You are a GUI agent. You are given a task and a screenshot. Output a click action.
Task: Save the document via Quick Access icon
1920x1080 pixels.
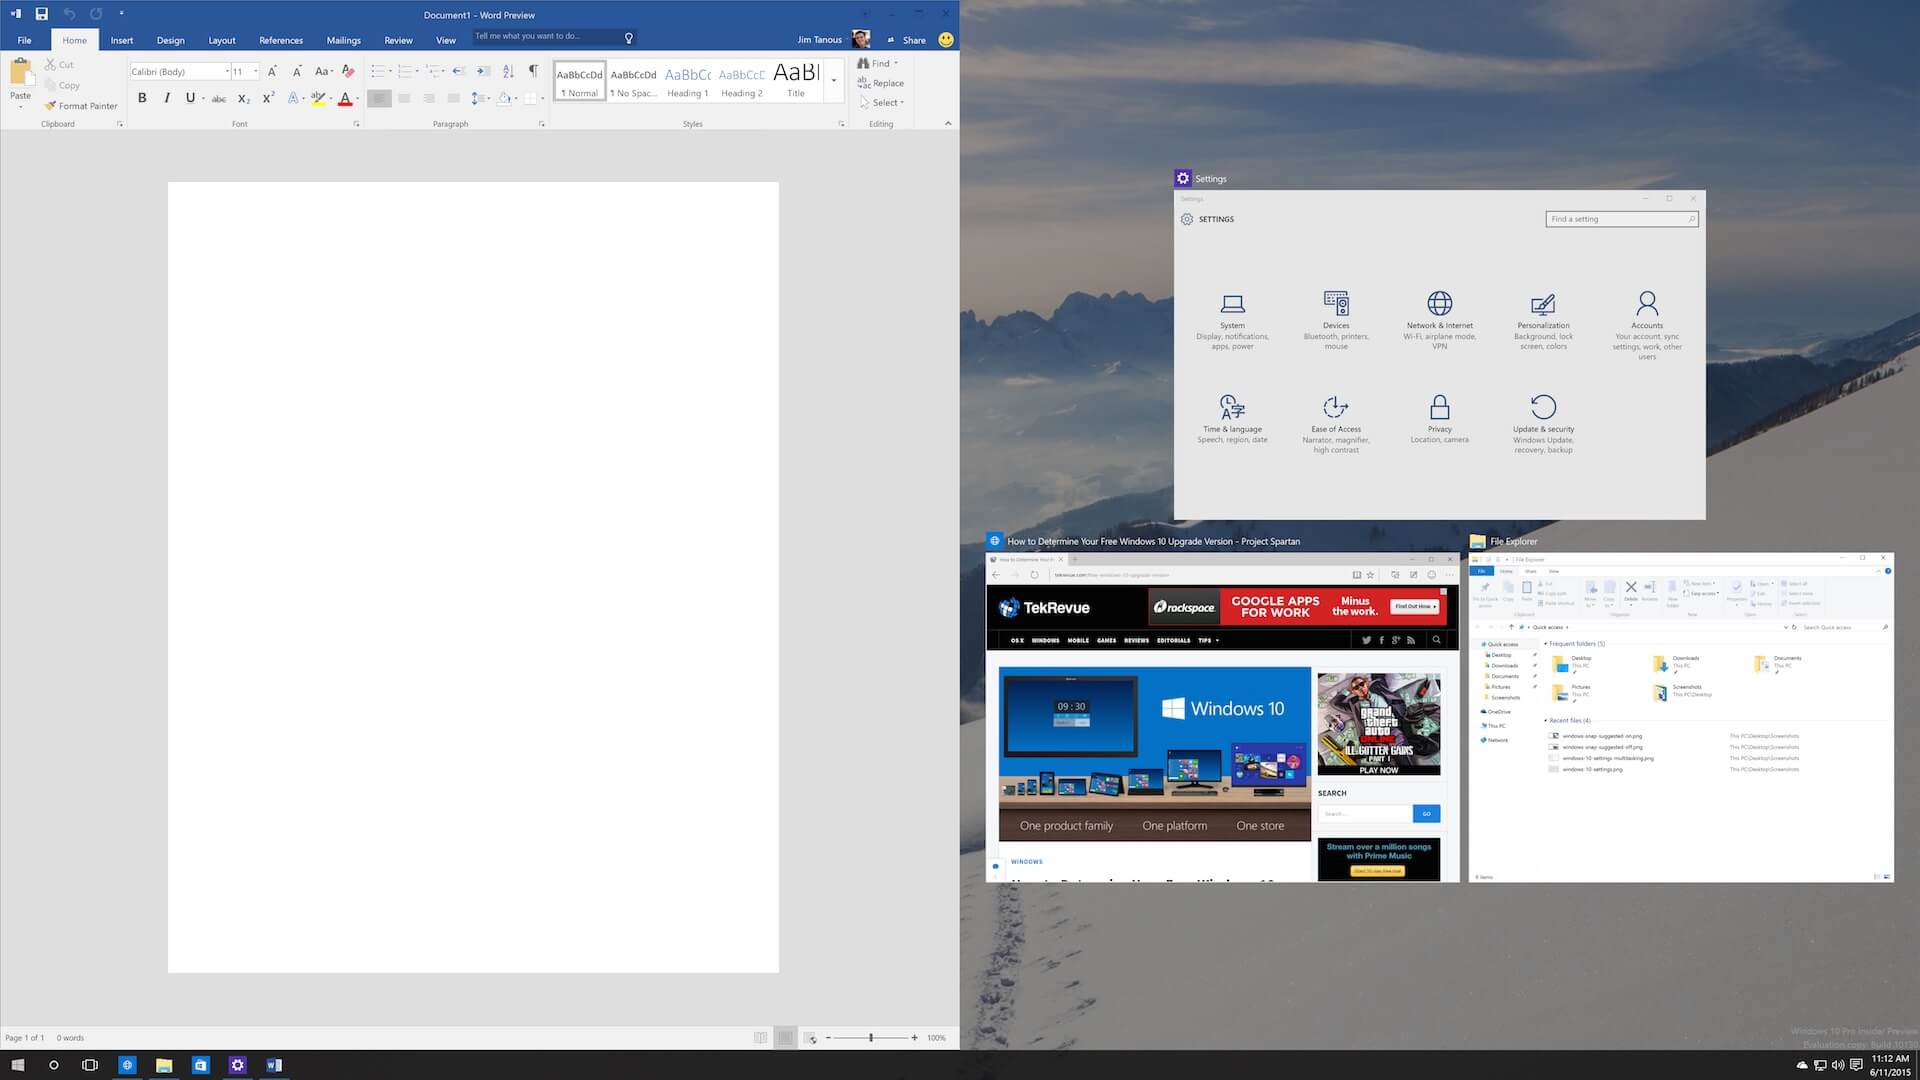(x=41, y=14)
